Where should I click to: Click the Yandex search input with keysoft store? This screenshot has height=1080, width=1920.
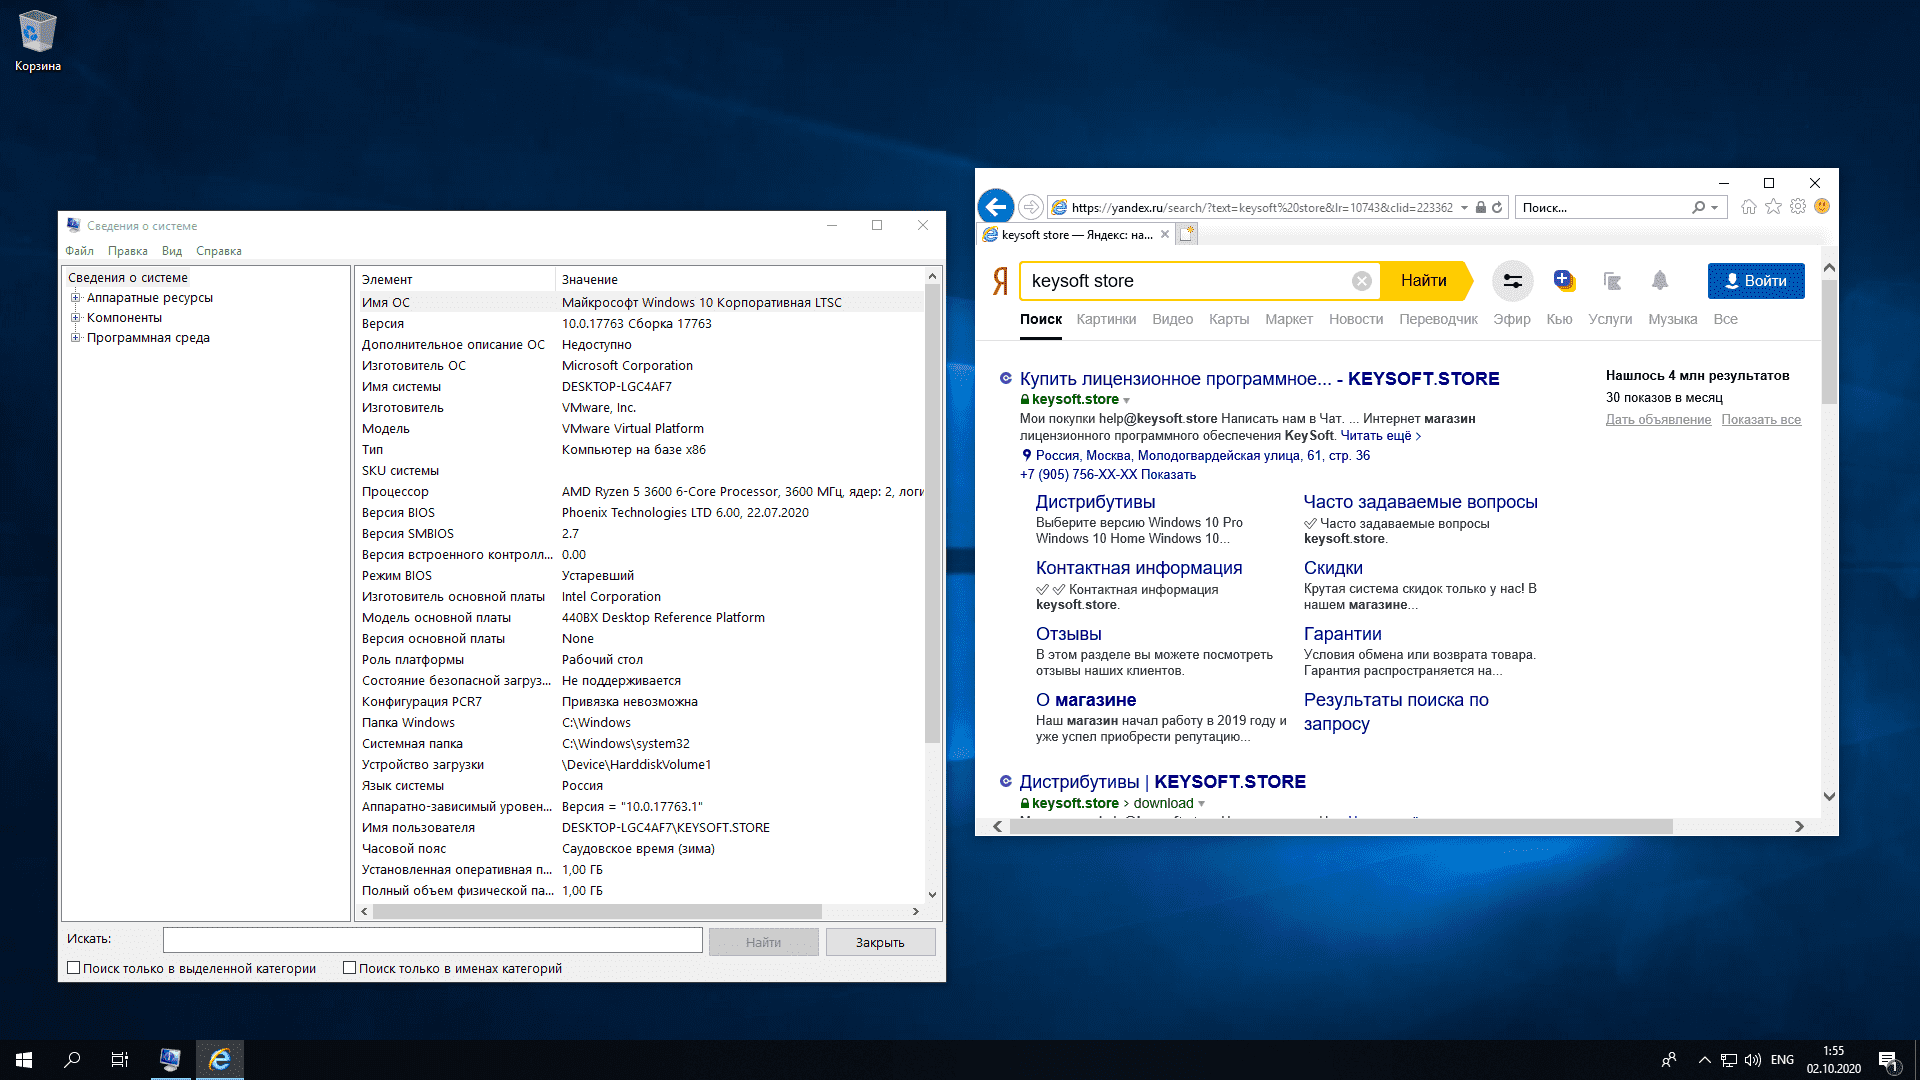point(1185,281)
